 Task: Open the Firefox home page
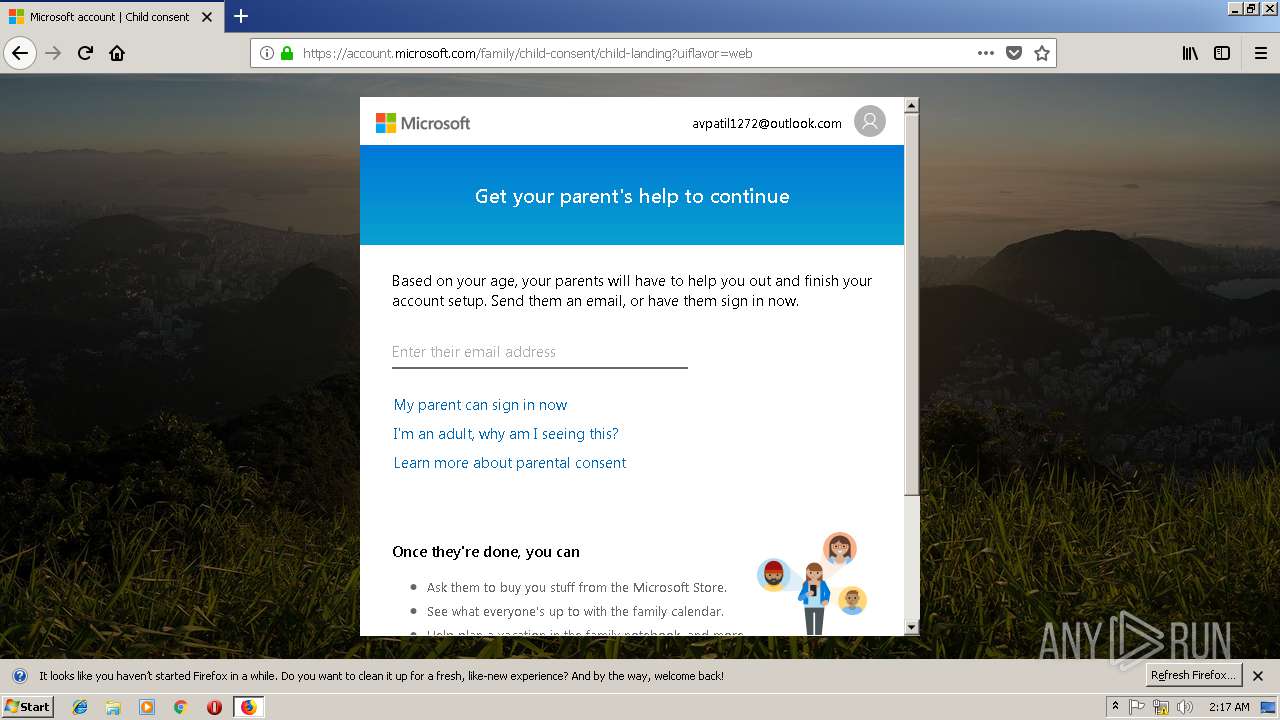[117, 53]
